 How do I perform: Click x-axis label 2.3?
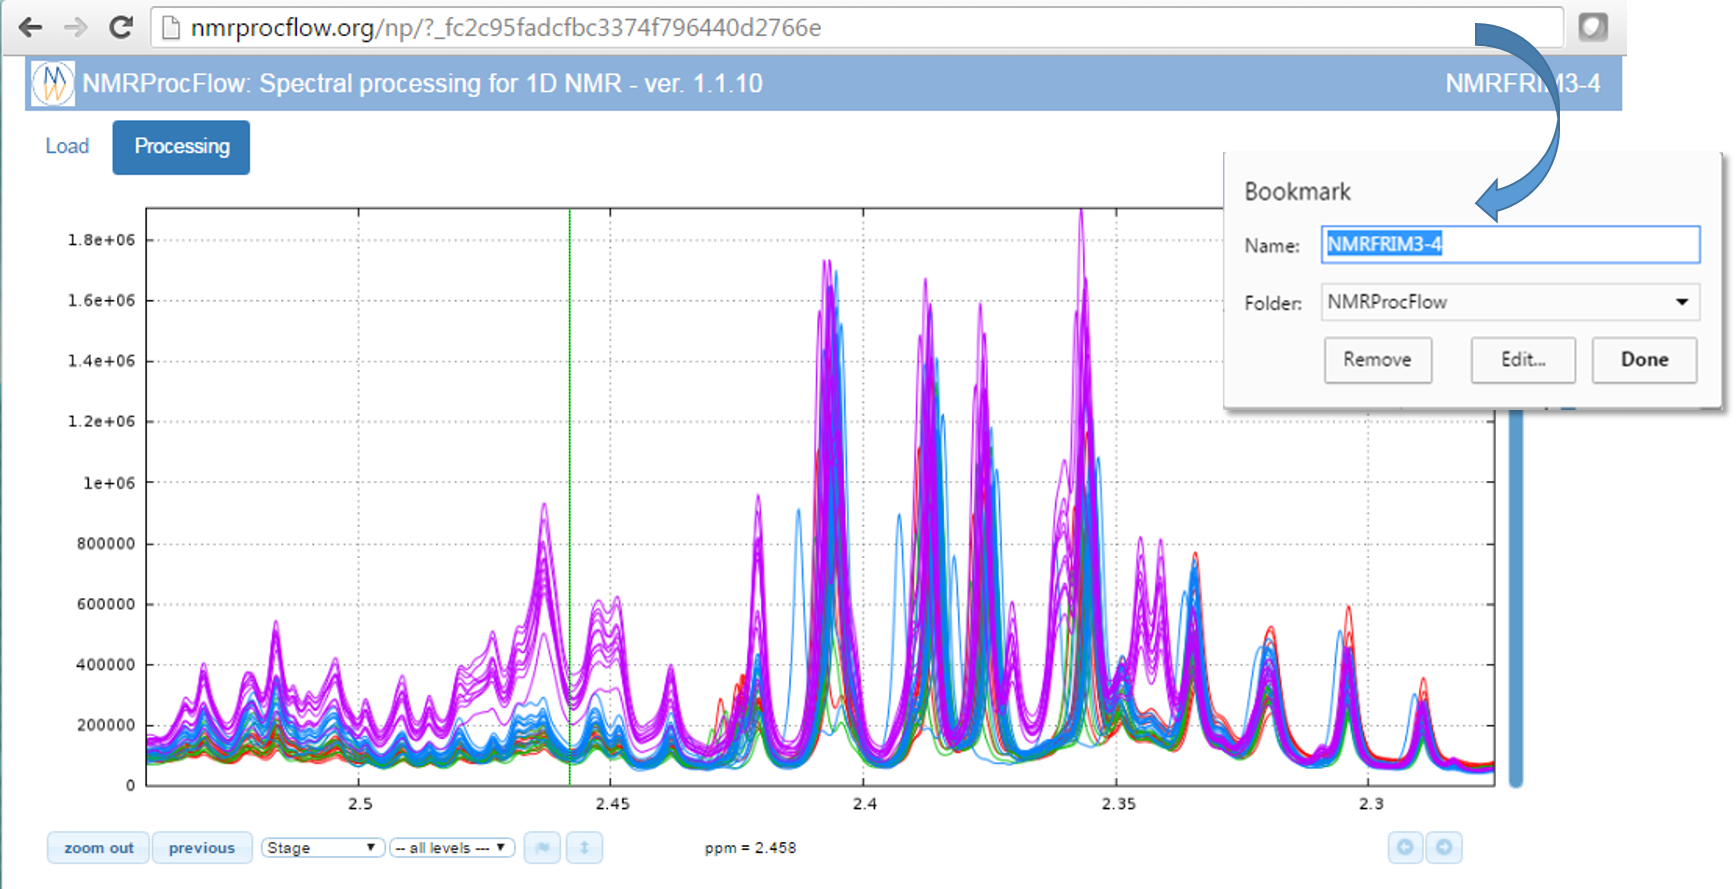pos(1371,804)
